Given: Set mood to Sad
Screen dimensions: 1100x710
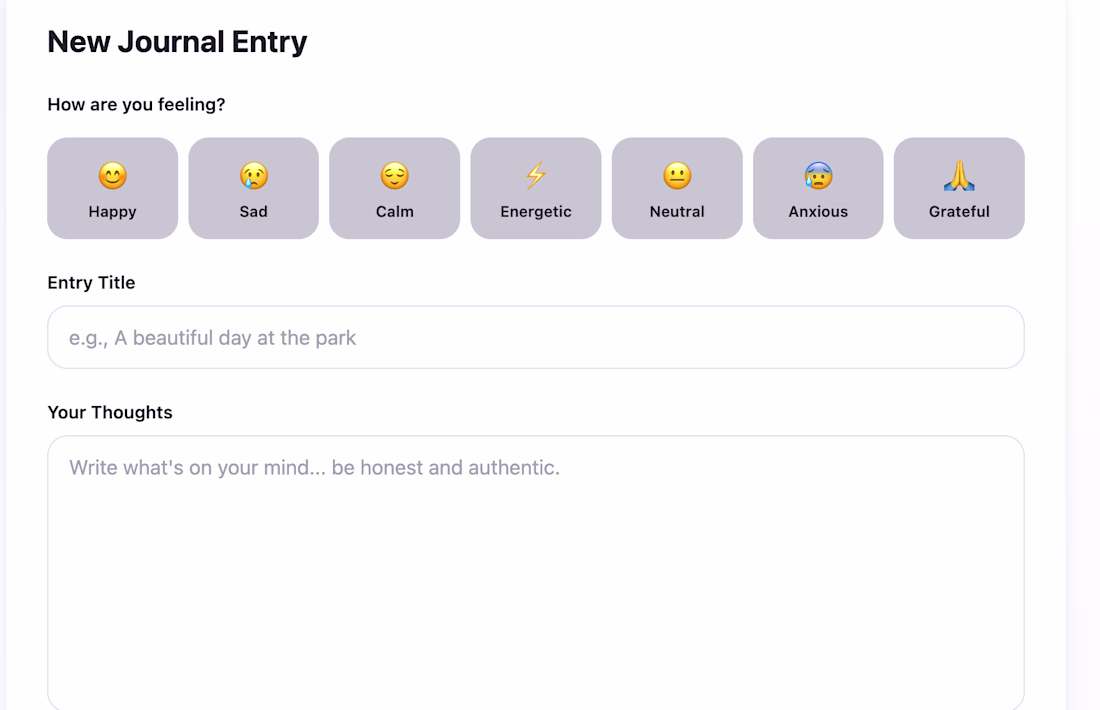Looking at the screenshot, I should (x=253, y=188).
